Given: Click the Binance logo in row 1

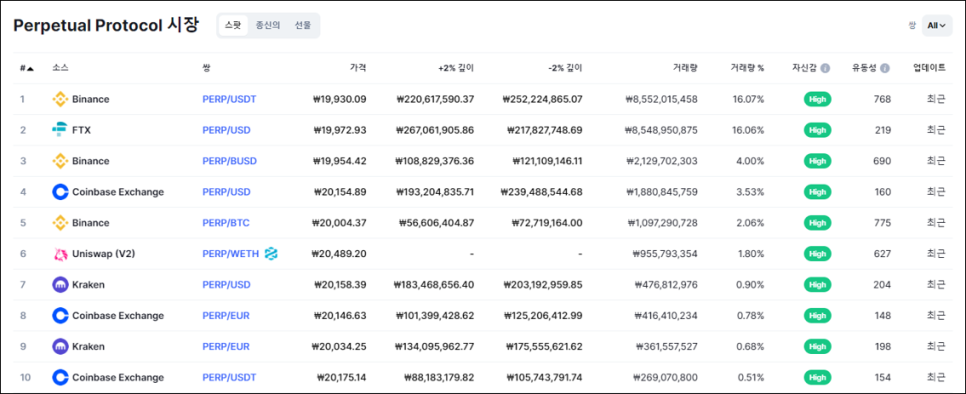Looking at the screenshot, I should pyautogui.click(x=60, y=99).
